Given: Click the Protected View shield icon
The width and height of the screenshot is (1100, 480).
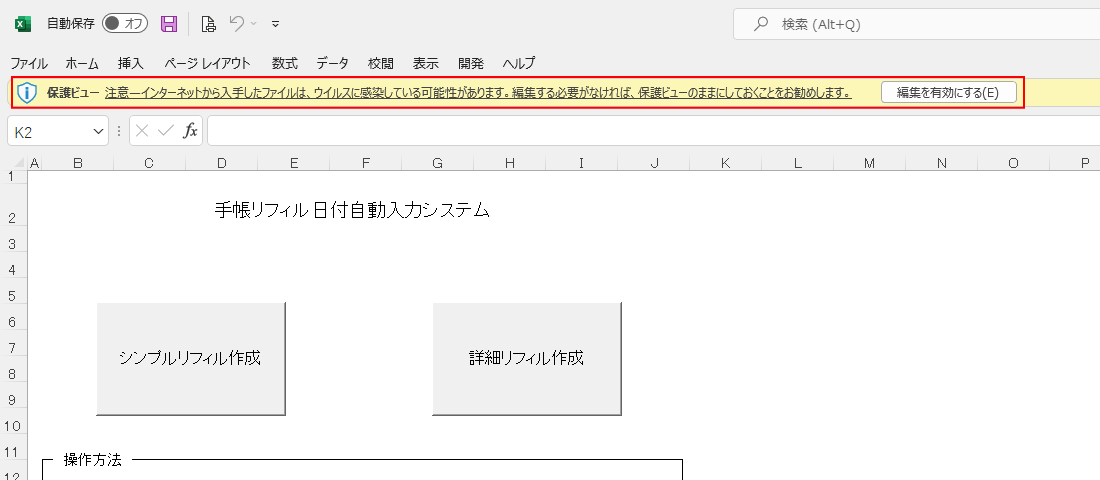Looking at the screenshot, I should coord(28,93).
